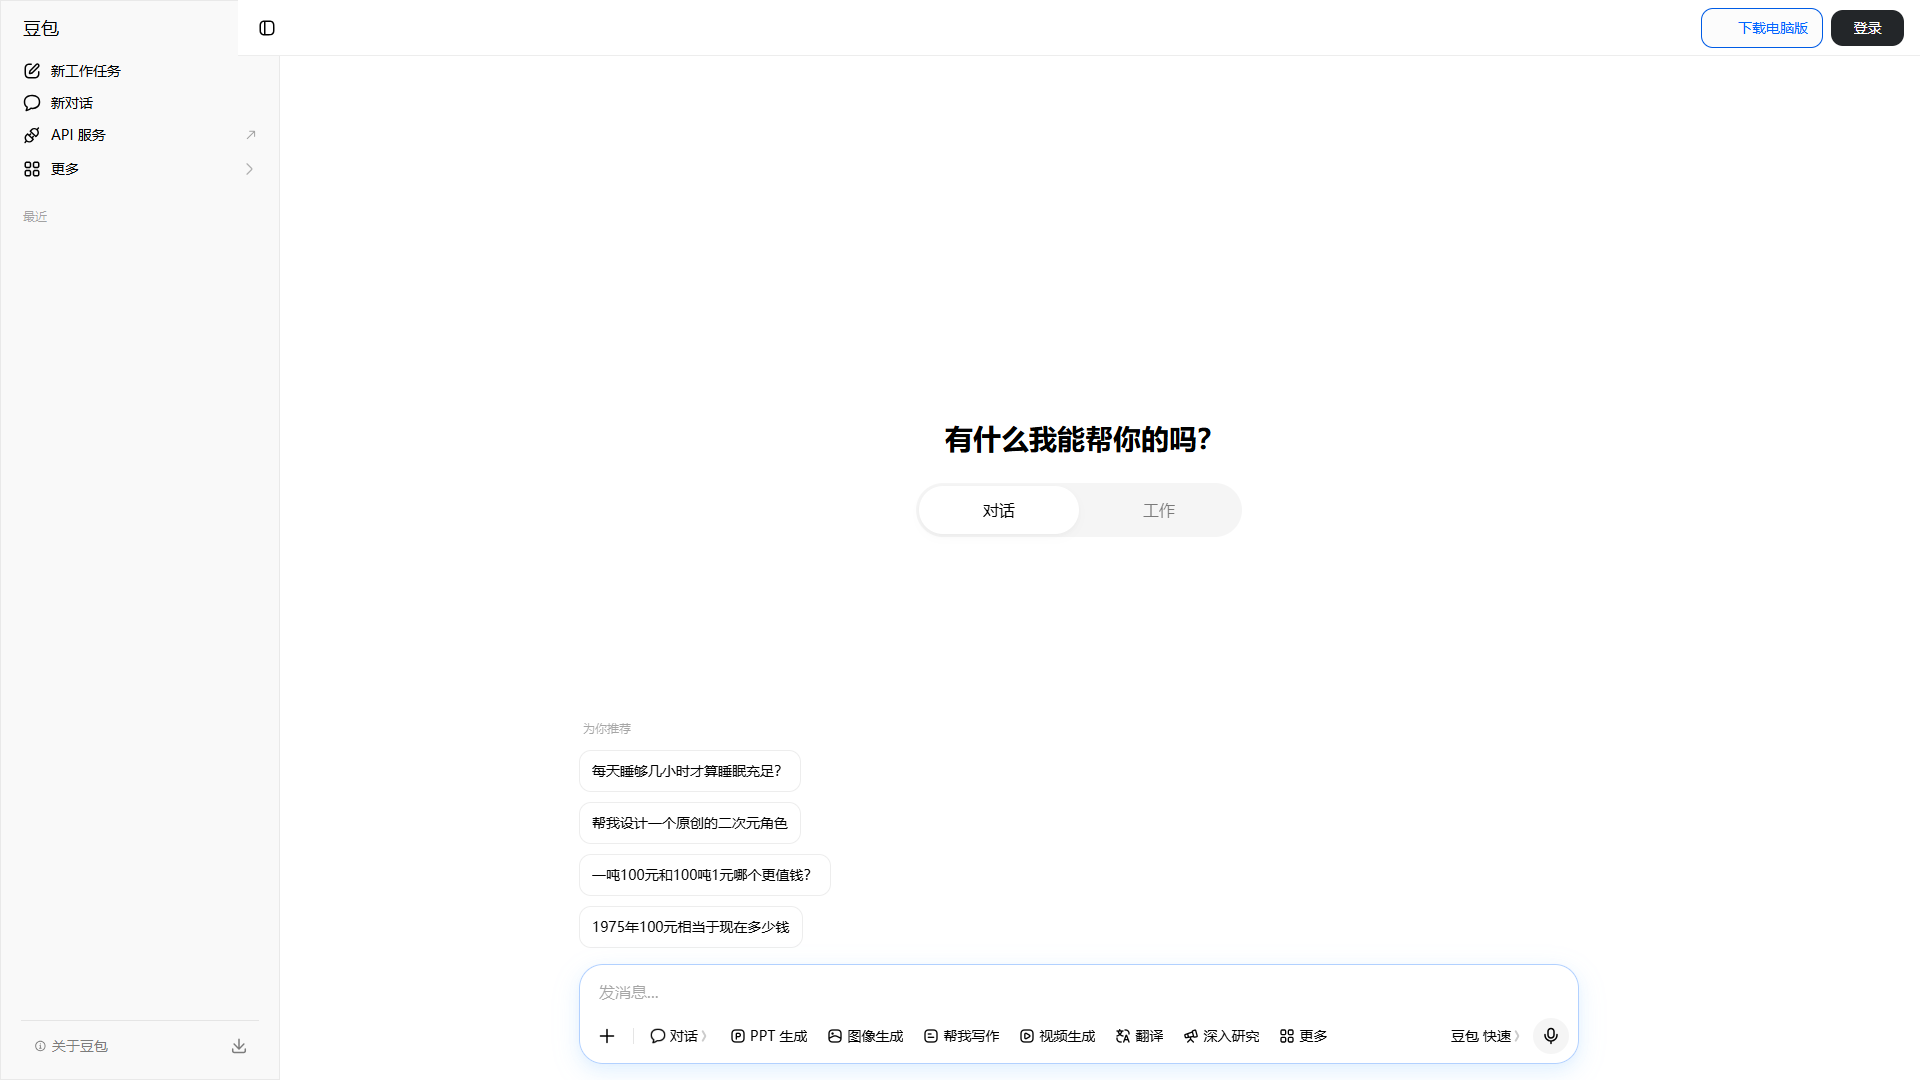Open 新对话 in sidebar
The image size is (1920, 1080).
coord(140,103)
